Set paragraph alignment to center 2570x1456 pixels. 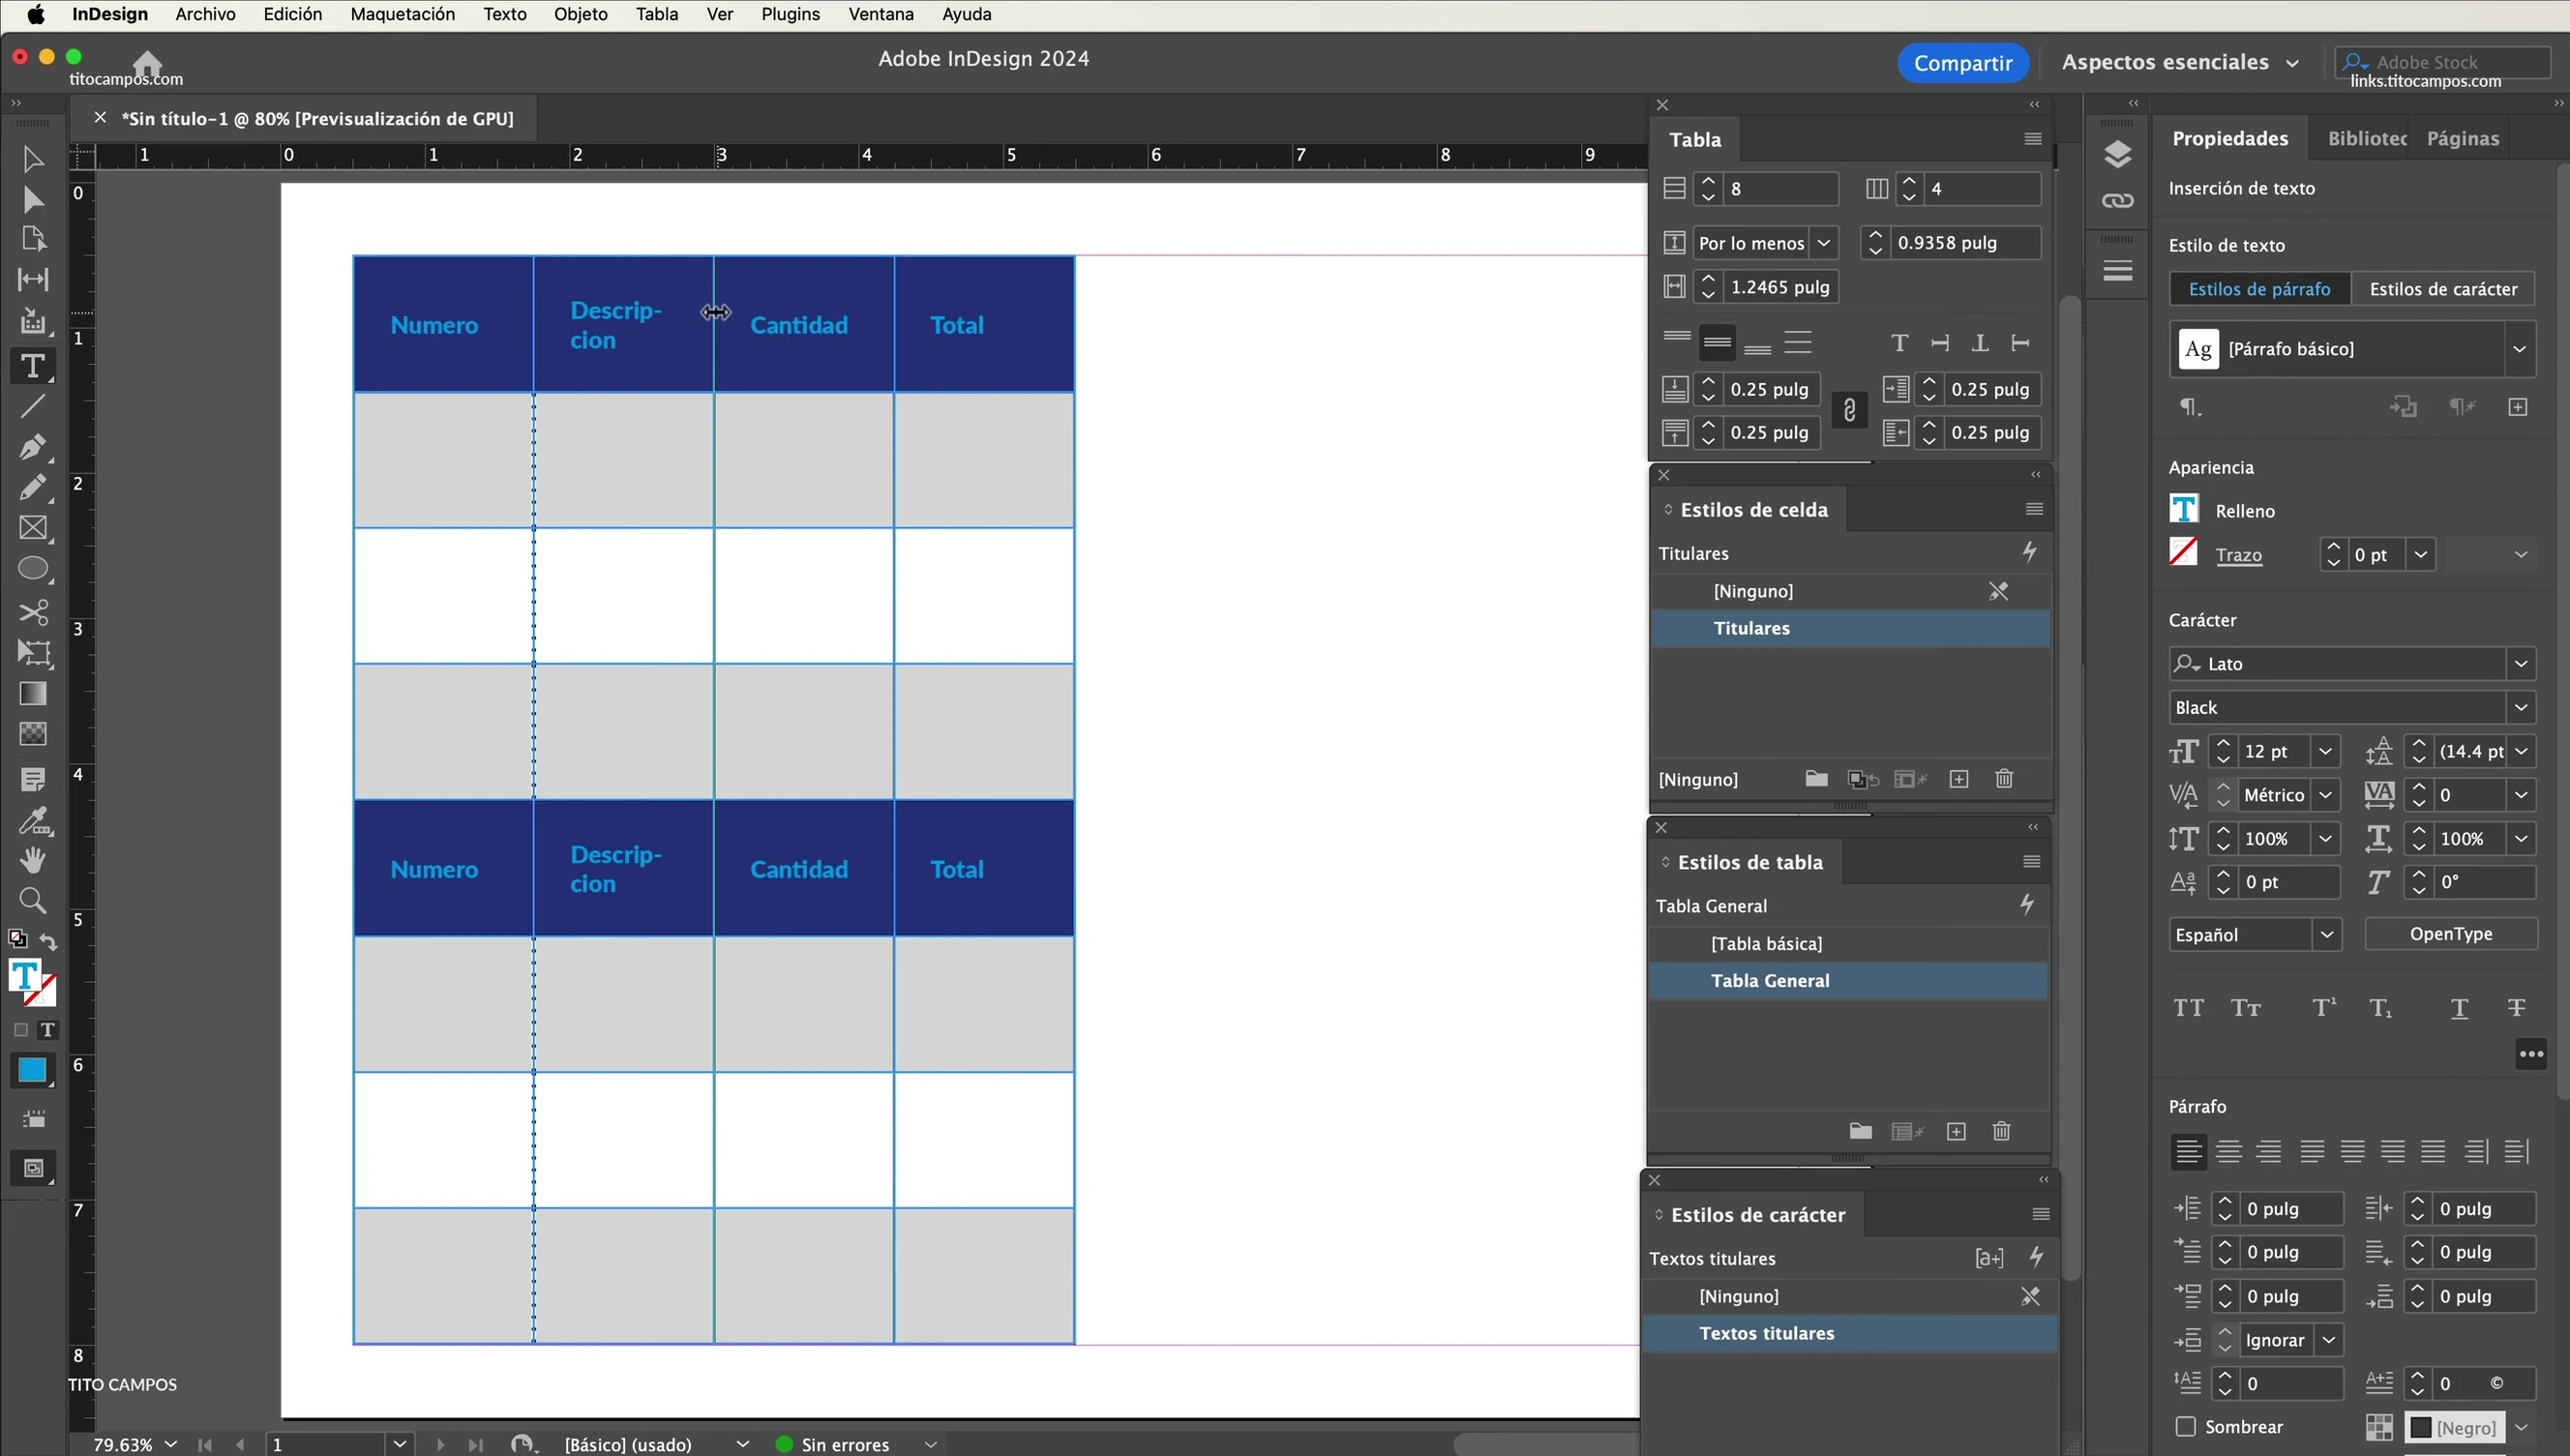(x=2228, y=1152)
